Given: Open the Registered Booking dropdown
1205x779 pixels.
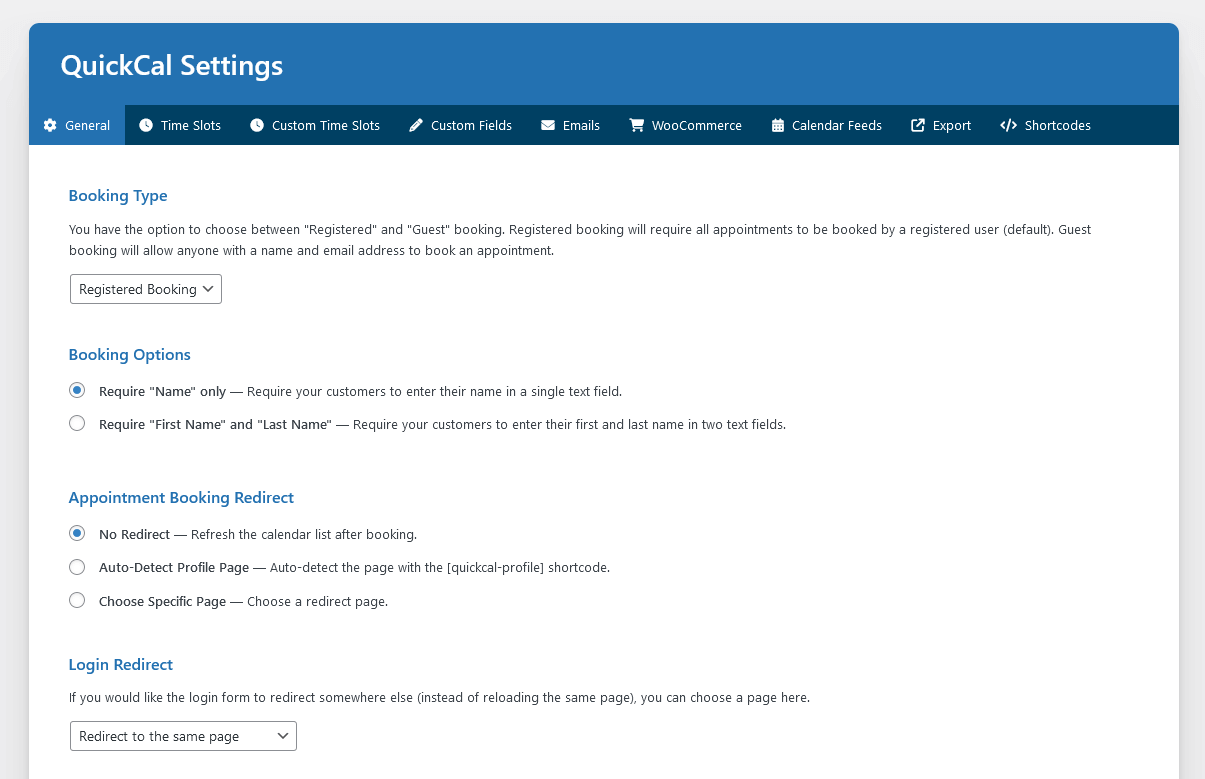Looking at the screenshot, I should pyautogui.click(x=146, y=289).
